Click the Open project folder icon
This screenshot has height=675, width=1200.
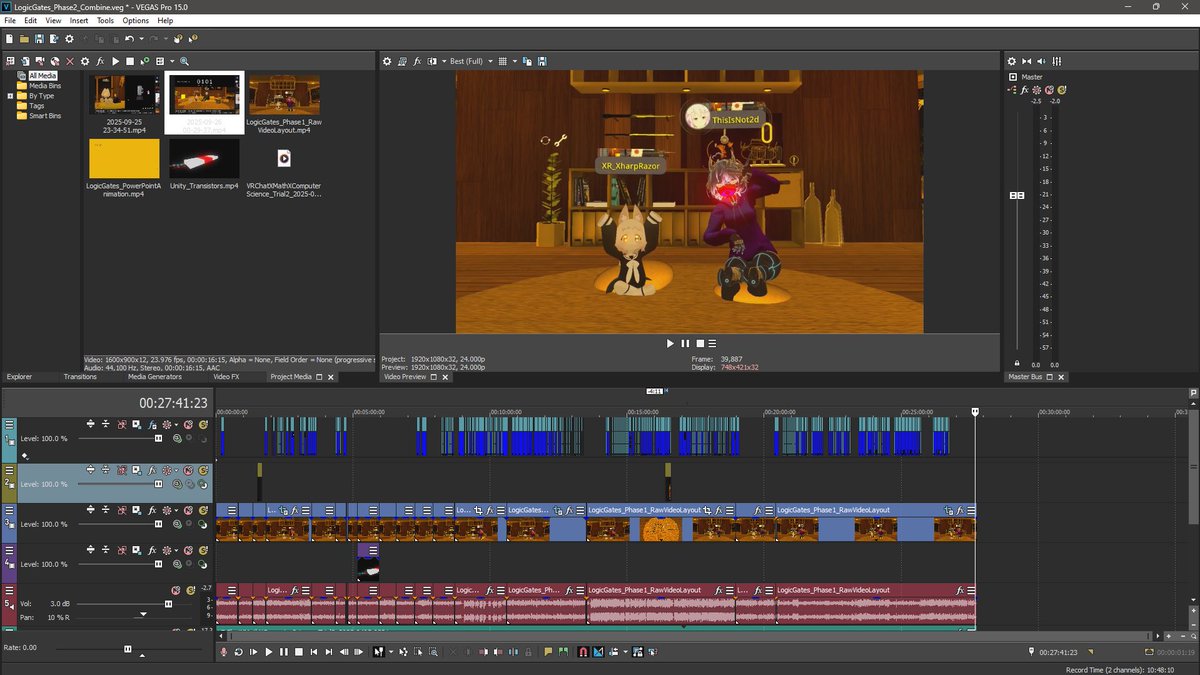(24, 38)
